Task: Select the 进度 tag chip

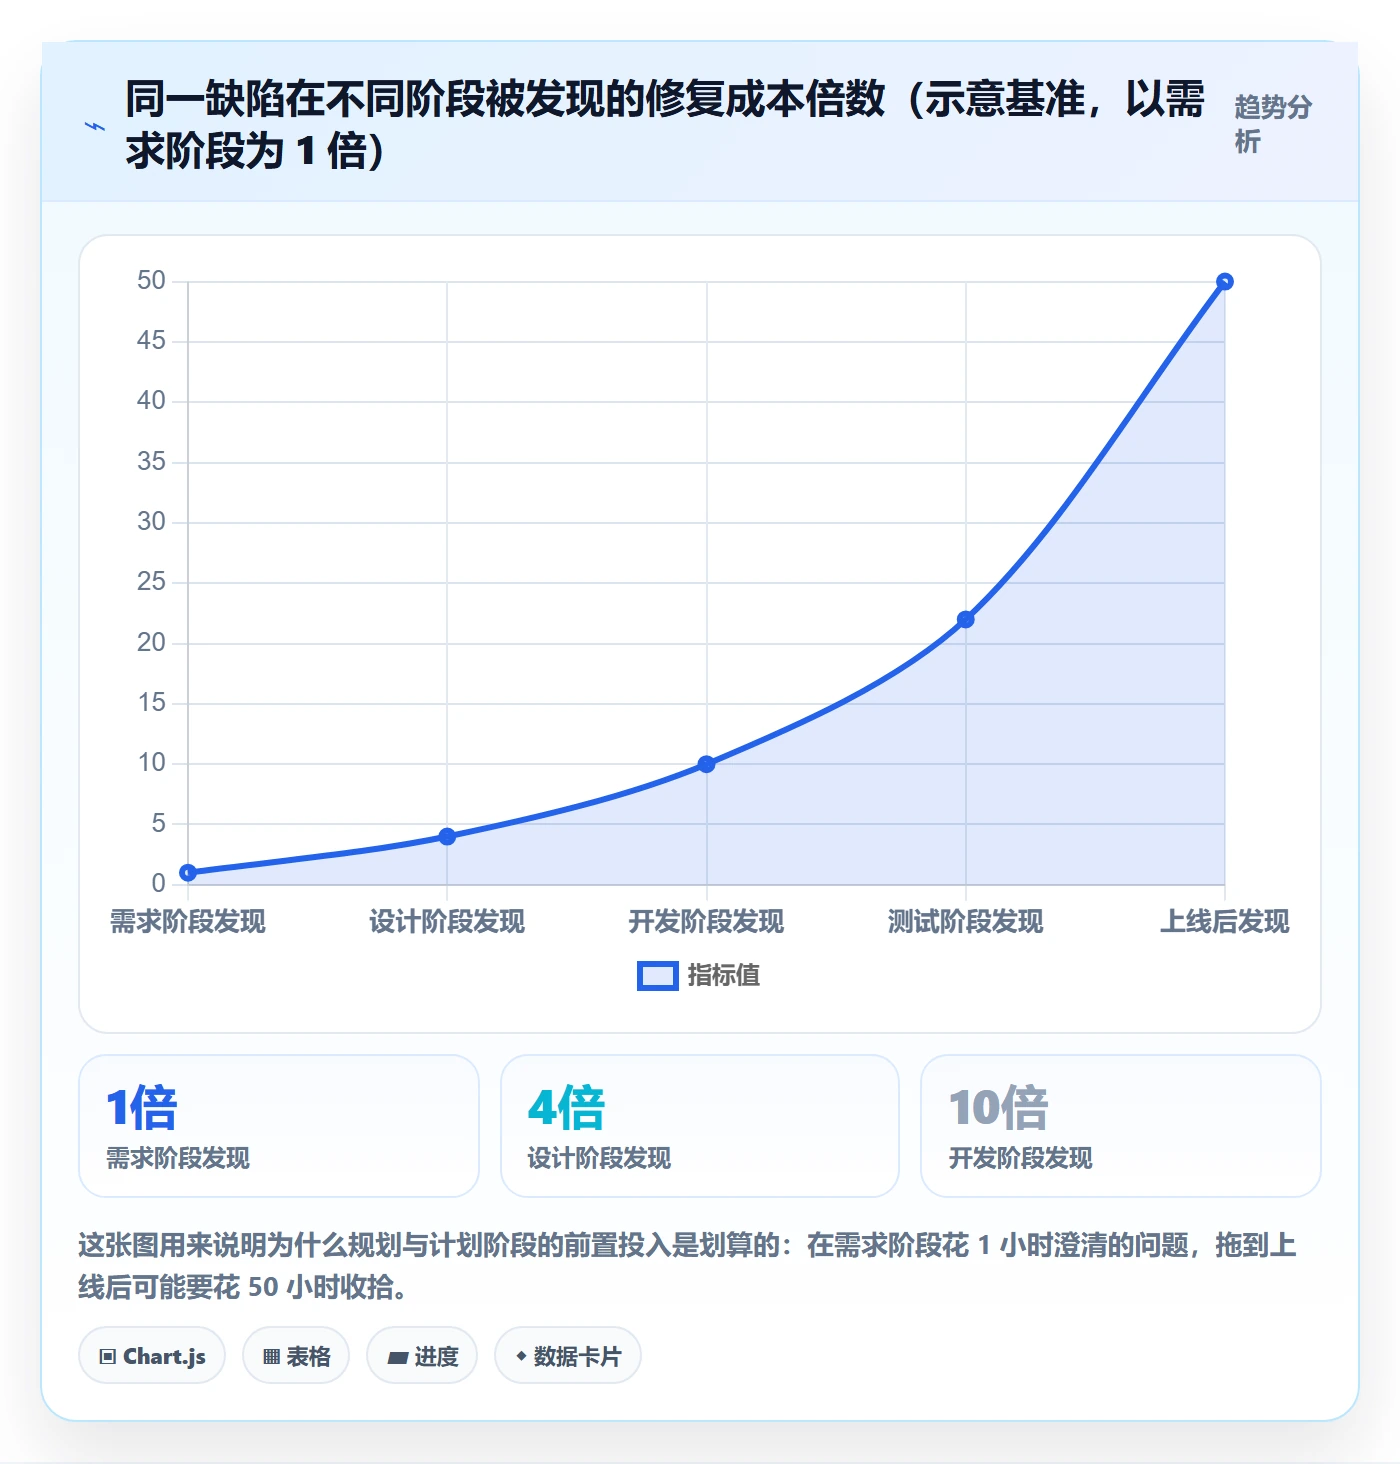Action: tap(422, 1356)
